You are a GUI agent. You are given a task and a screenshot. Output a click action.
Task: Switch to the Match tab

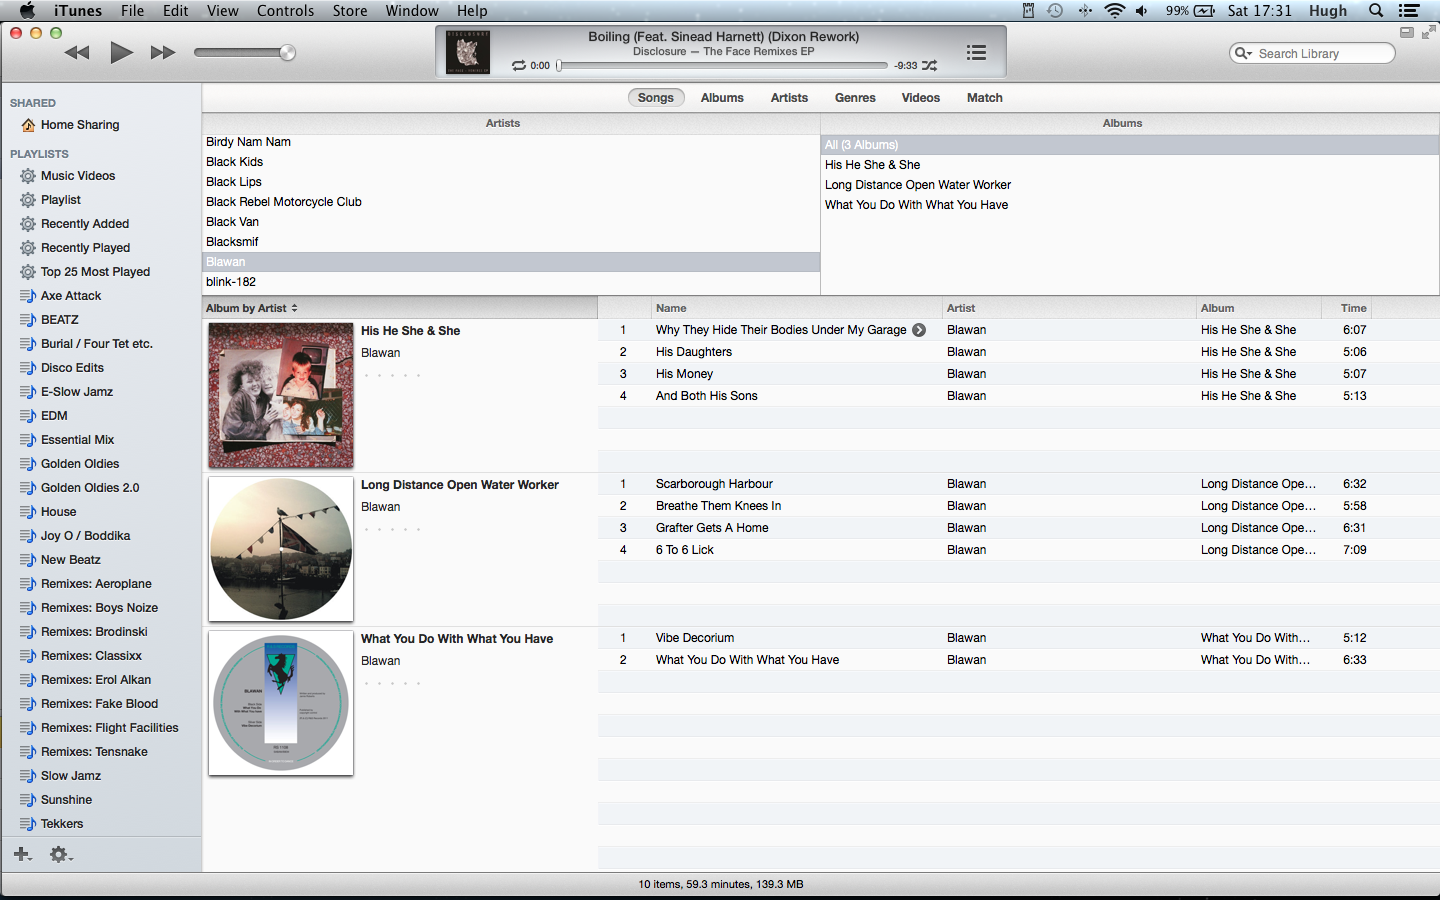[x=985, y=98]
